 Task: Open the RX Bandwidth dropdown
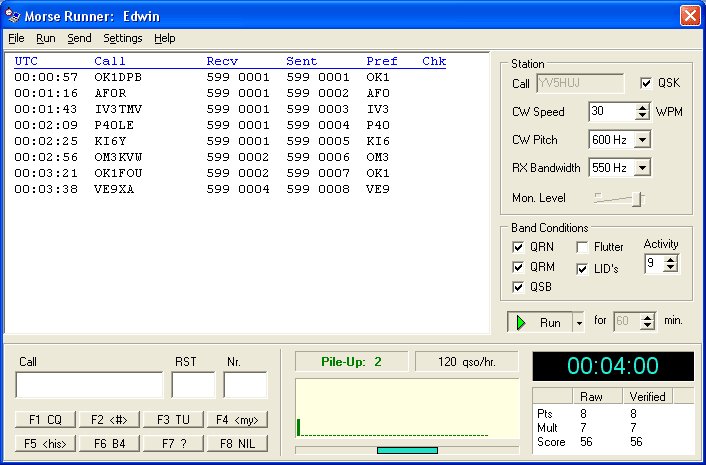coord(643,168)
